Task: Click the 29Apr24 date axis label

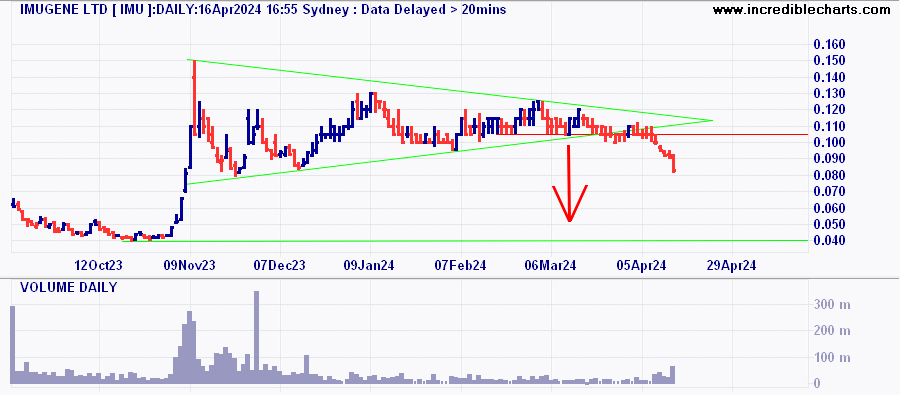Action: point(732,266)
